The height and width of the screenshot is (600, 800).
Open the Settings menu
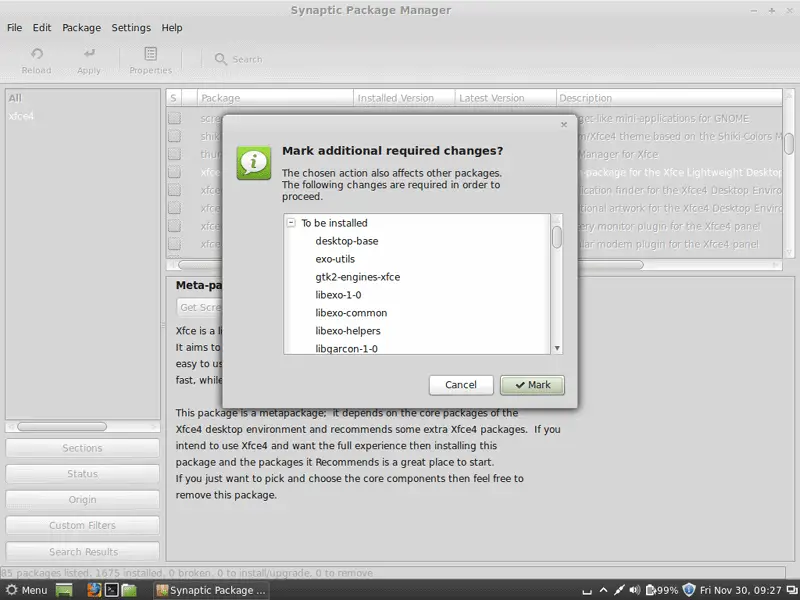(131, 28)
